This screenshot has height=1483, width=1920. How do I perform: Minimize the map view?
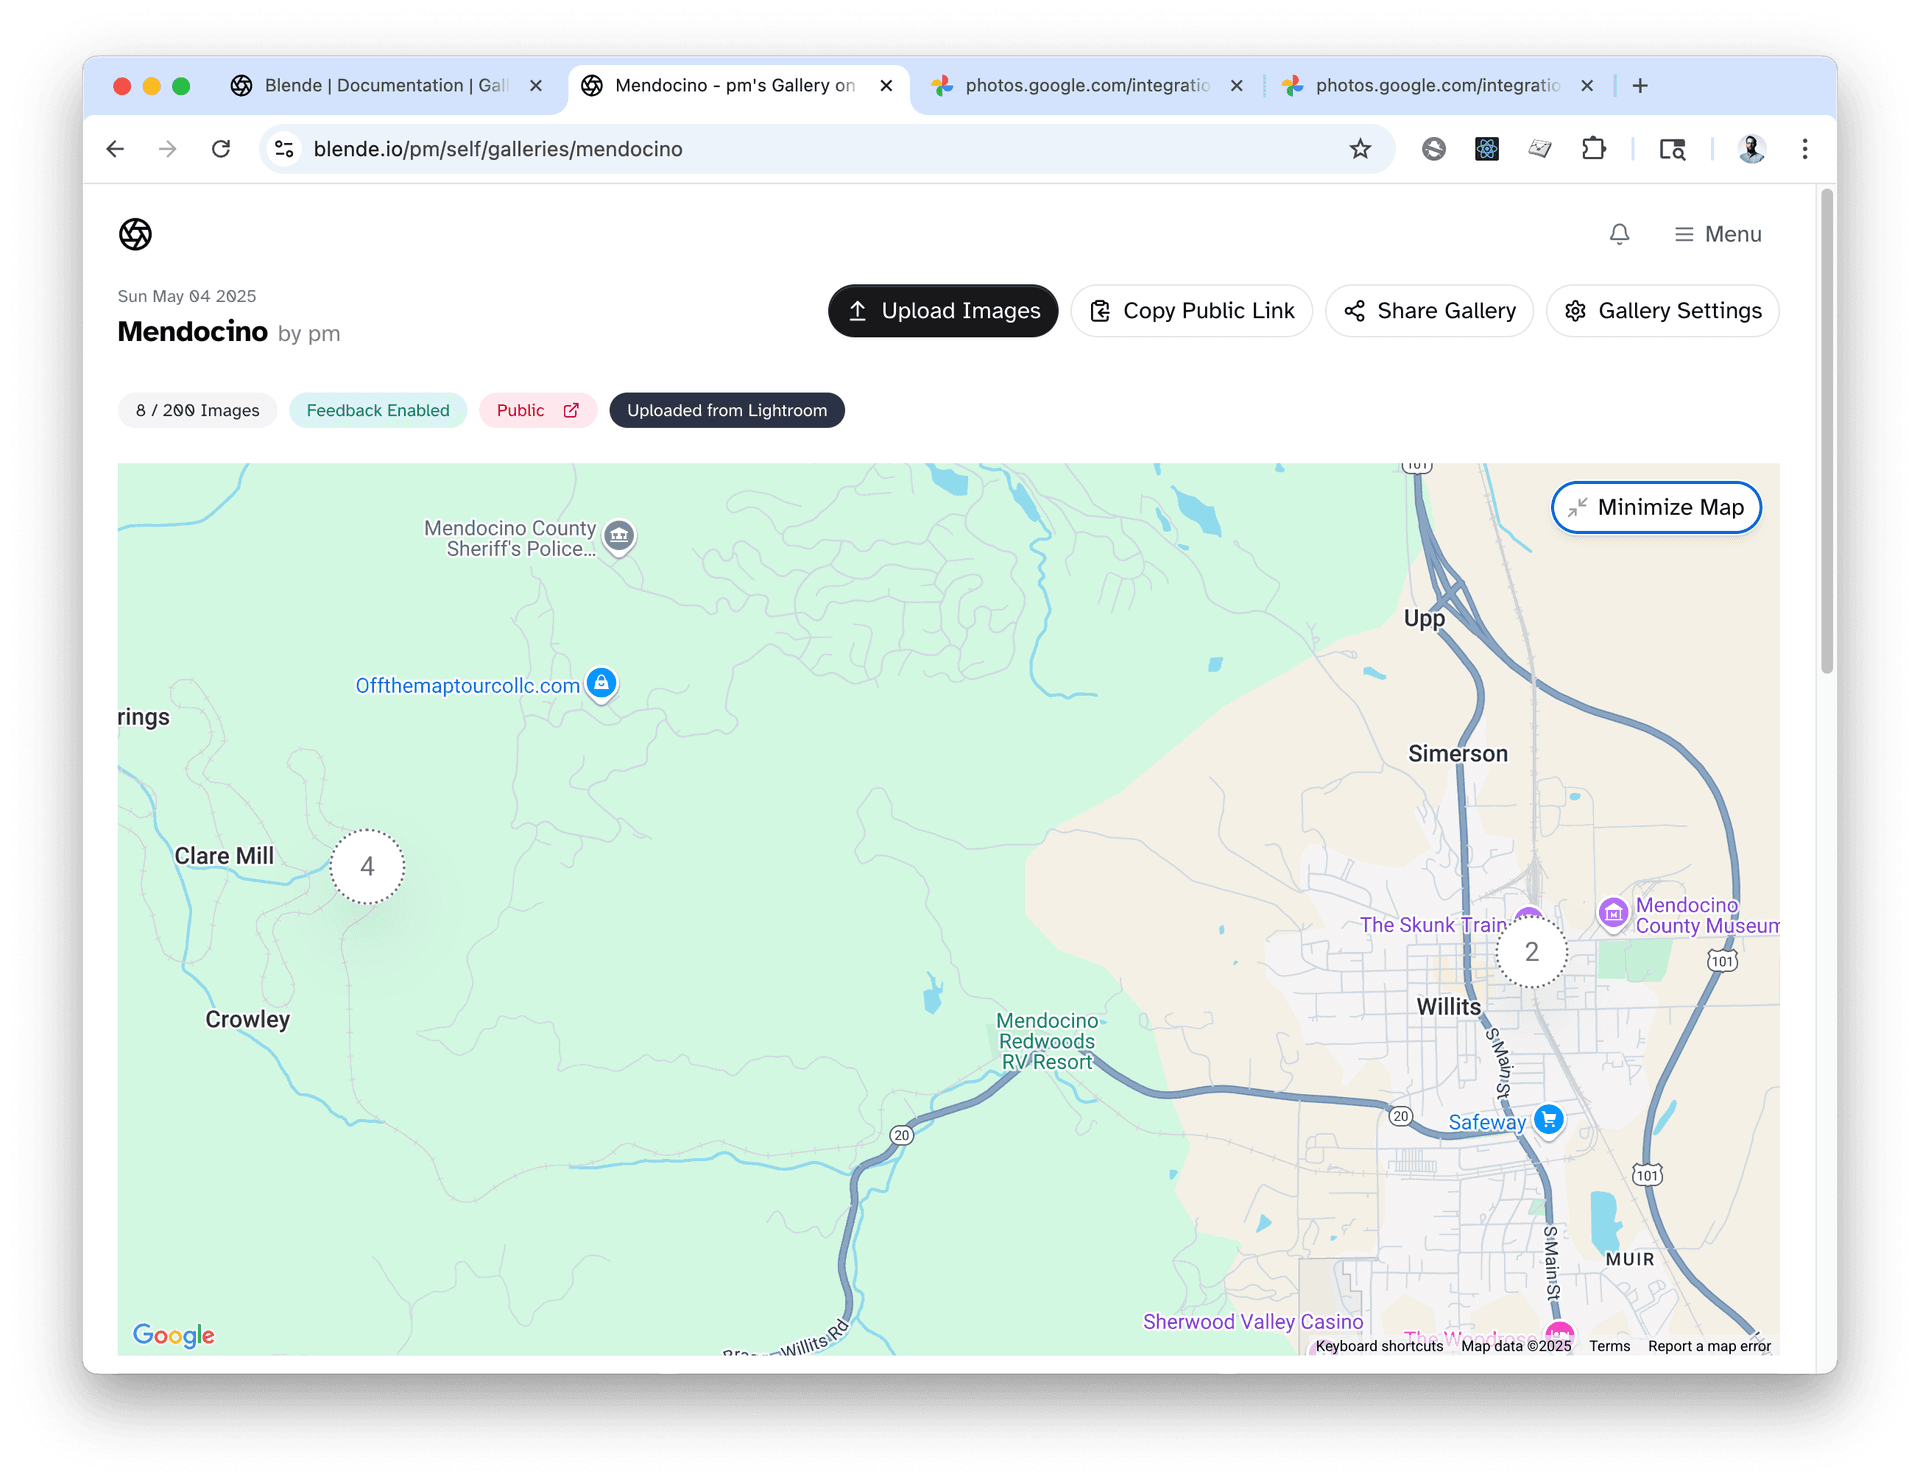(1656, 507)
